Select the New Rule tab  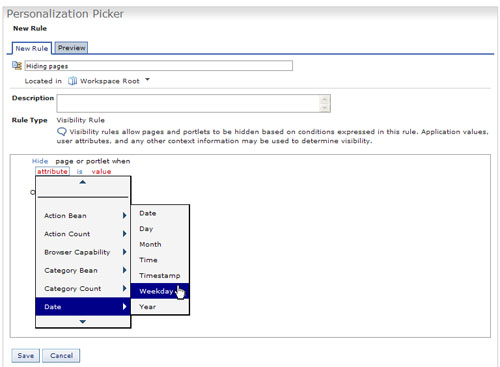click(x=32, y=48)
